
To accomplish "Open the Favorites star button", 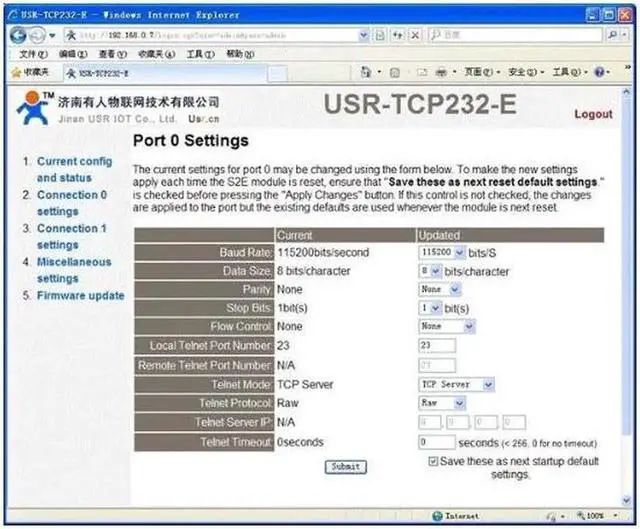I will [28, 73].
